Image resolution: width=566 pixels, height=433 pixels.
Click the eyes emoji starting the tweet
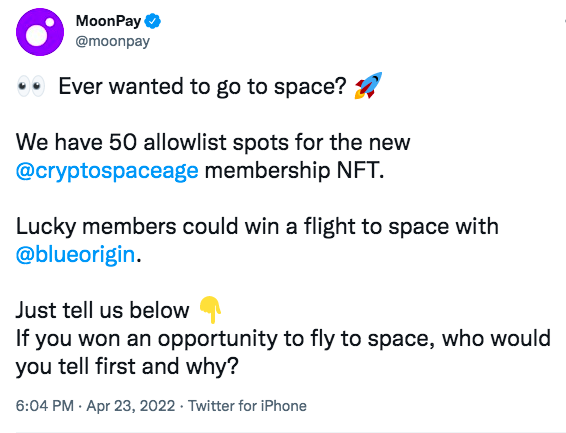point(31,87)
